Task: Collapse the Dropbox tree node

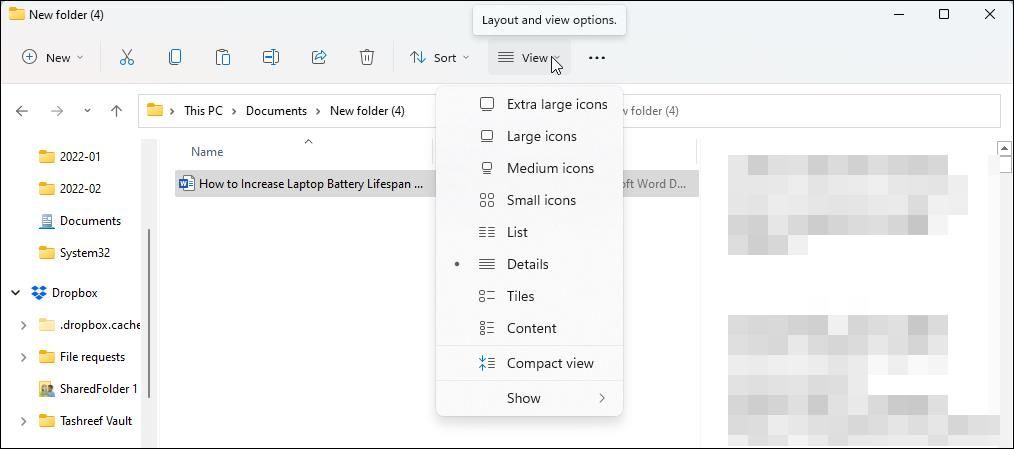Action: 16,293
